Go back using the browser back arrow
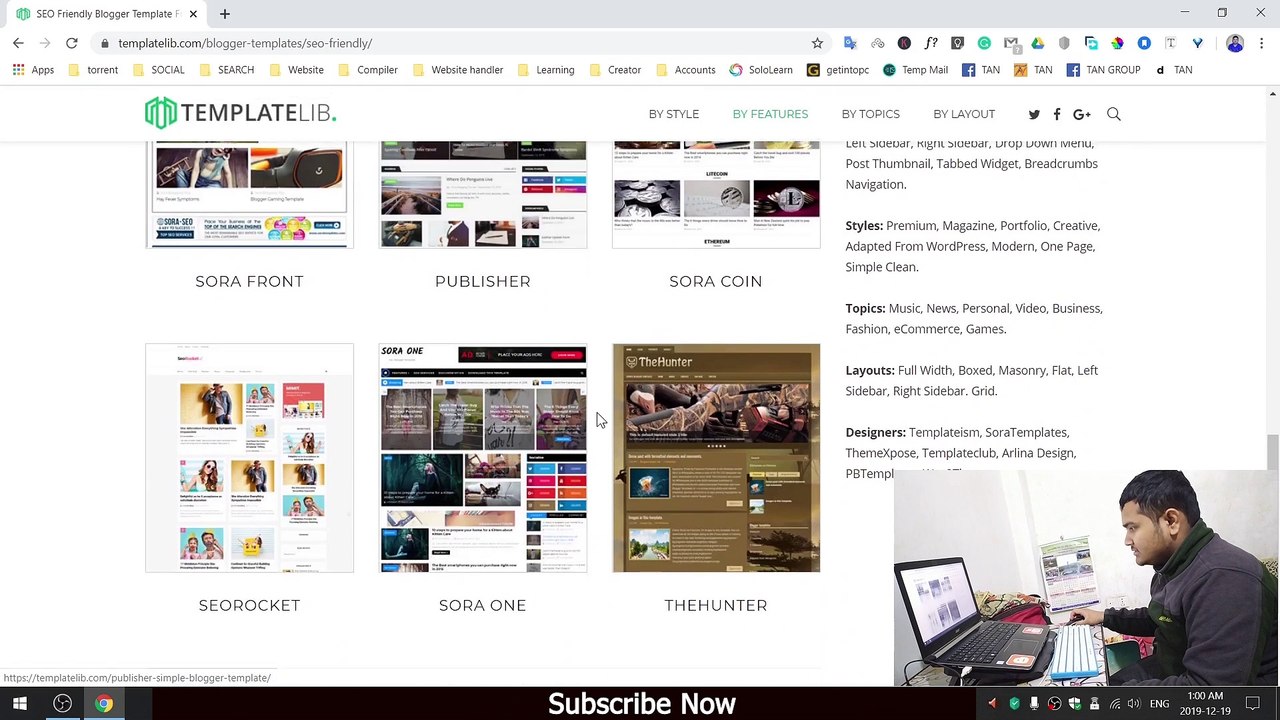This screenshot has width=1280, height=720. (18, 43)
